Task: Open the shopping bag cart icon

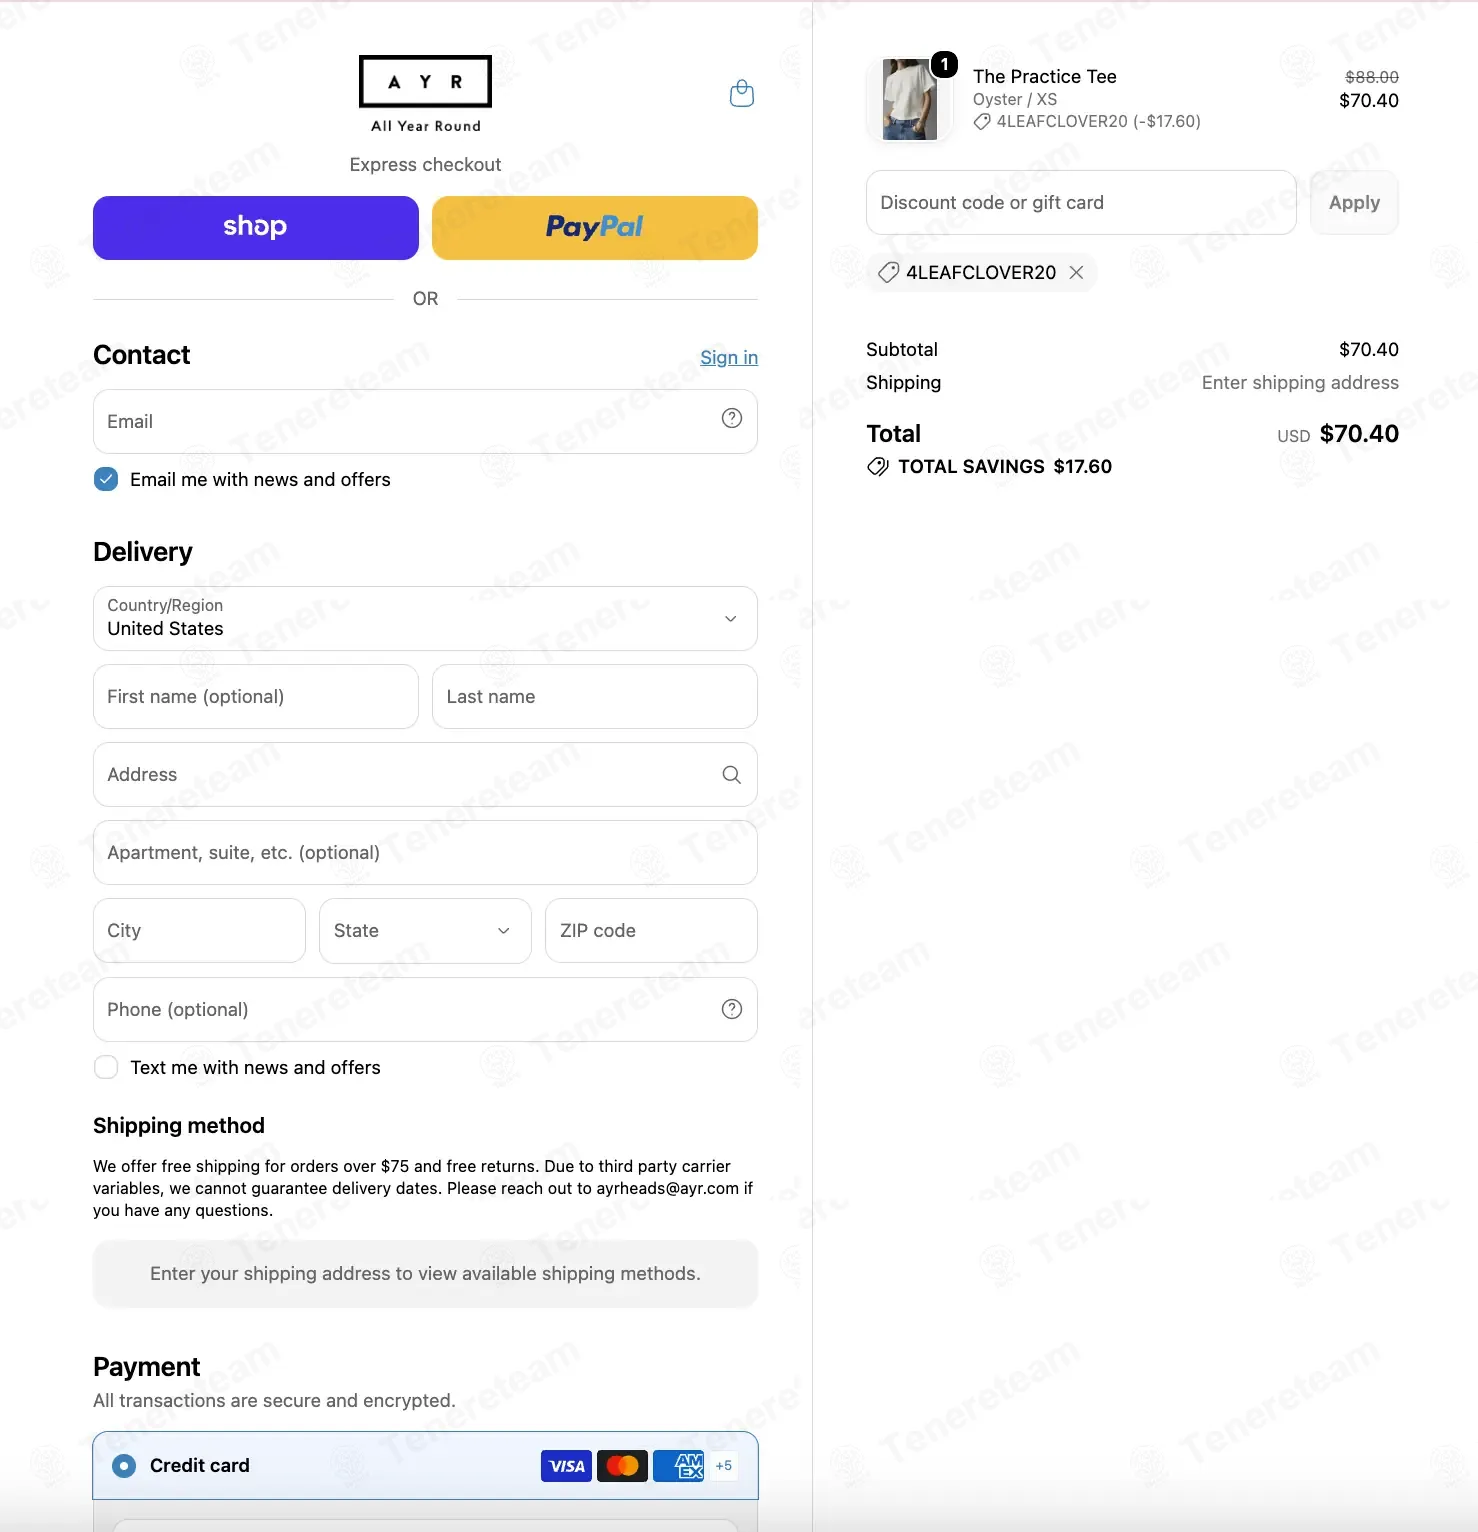Action: (x=742, y=93)
